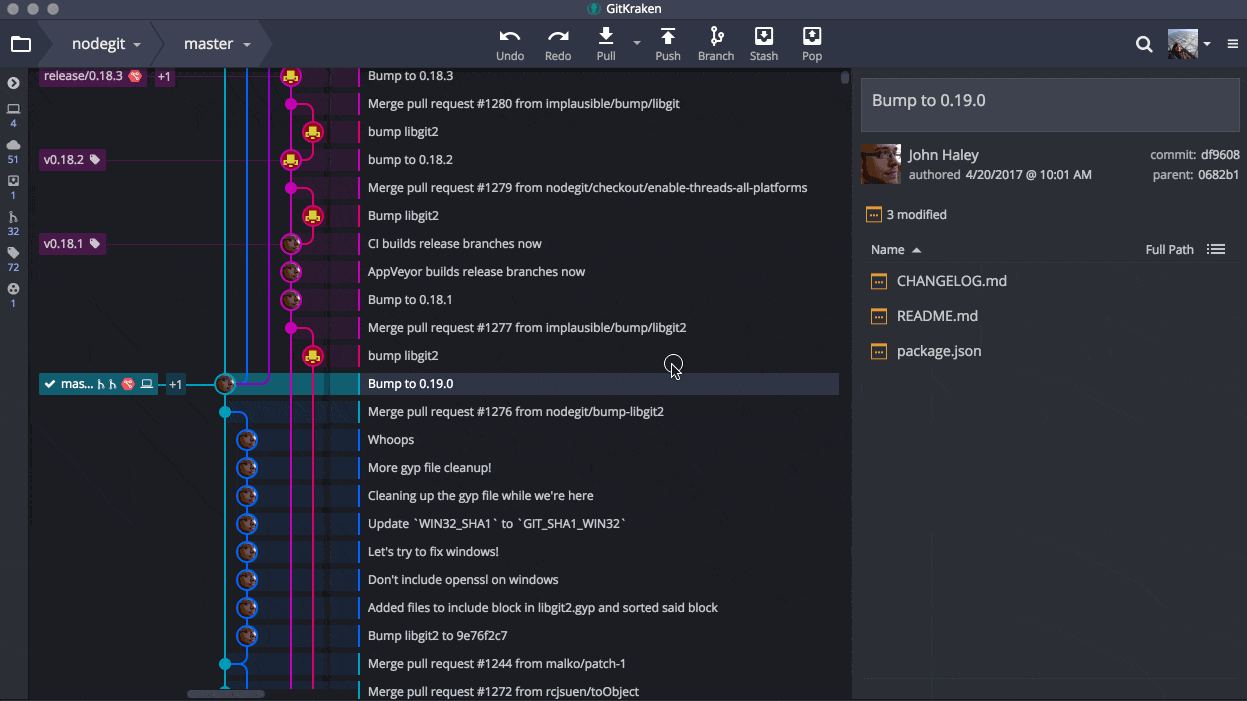Open the profile dropdown arrow
This screenshot has width=1247, height=701.
pyautogui.click(x=1207, y=44)
